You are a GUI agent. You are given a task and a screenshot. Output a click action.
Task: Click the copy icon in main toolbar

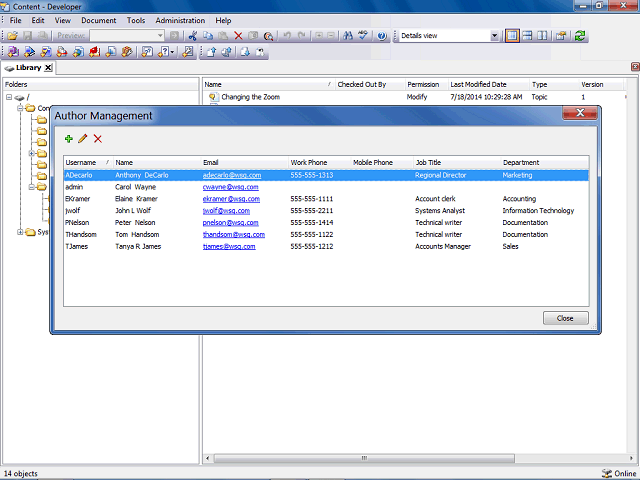pos(208,36)
